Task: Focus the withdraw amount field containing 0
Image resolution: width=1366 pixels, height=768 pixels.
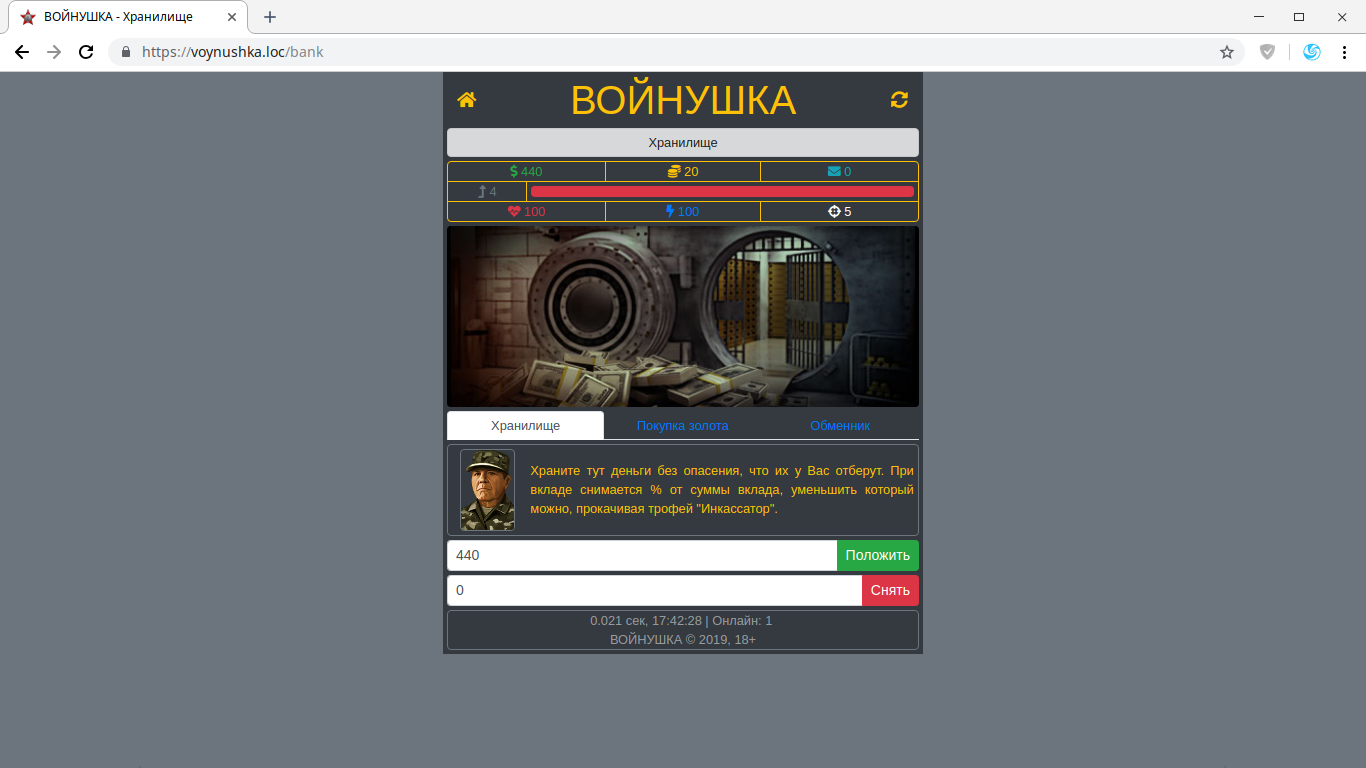Action: click(654, 591)
